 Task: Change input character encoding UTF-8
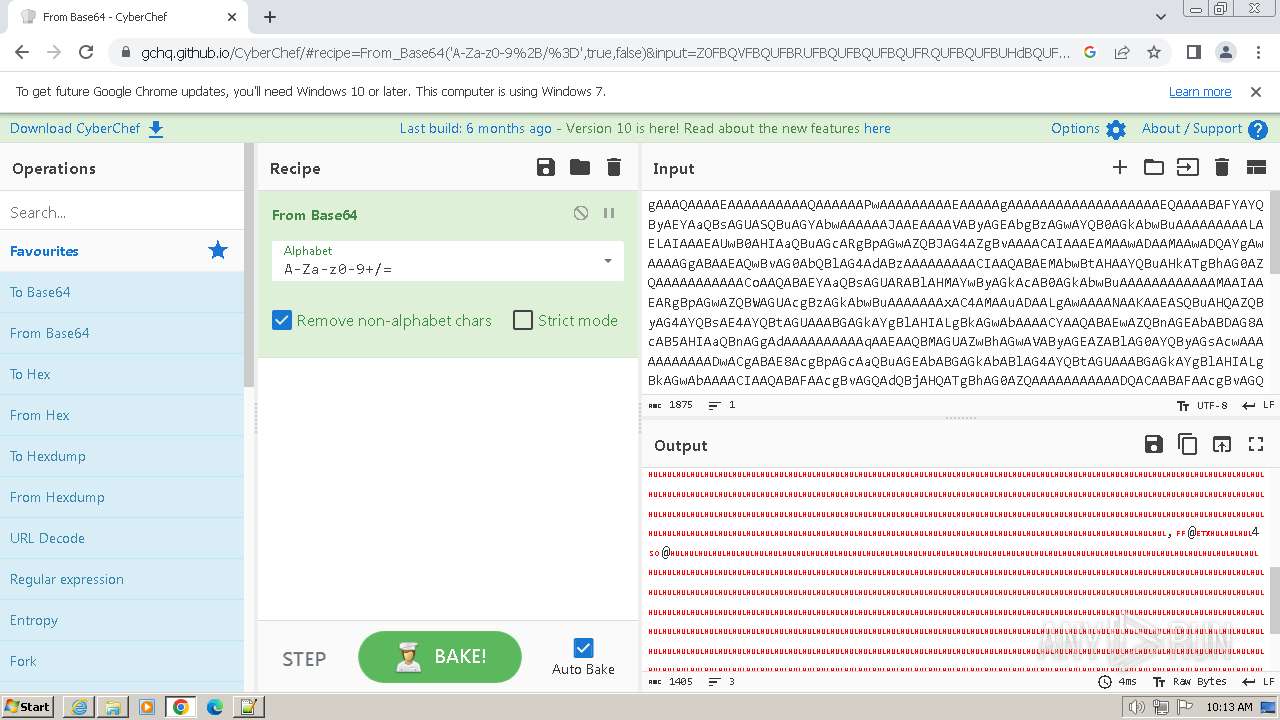pyautogui.click(x=1201, y=405)
